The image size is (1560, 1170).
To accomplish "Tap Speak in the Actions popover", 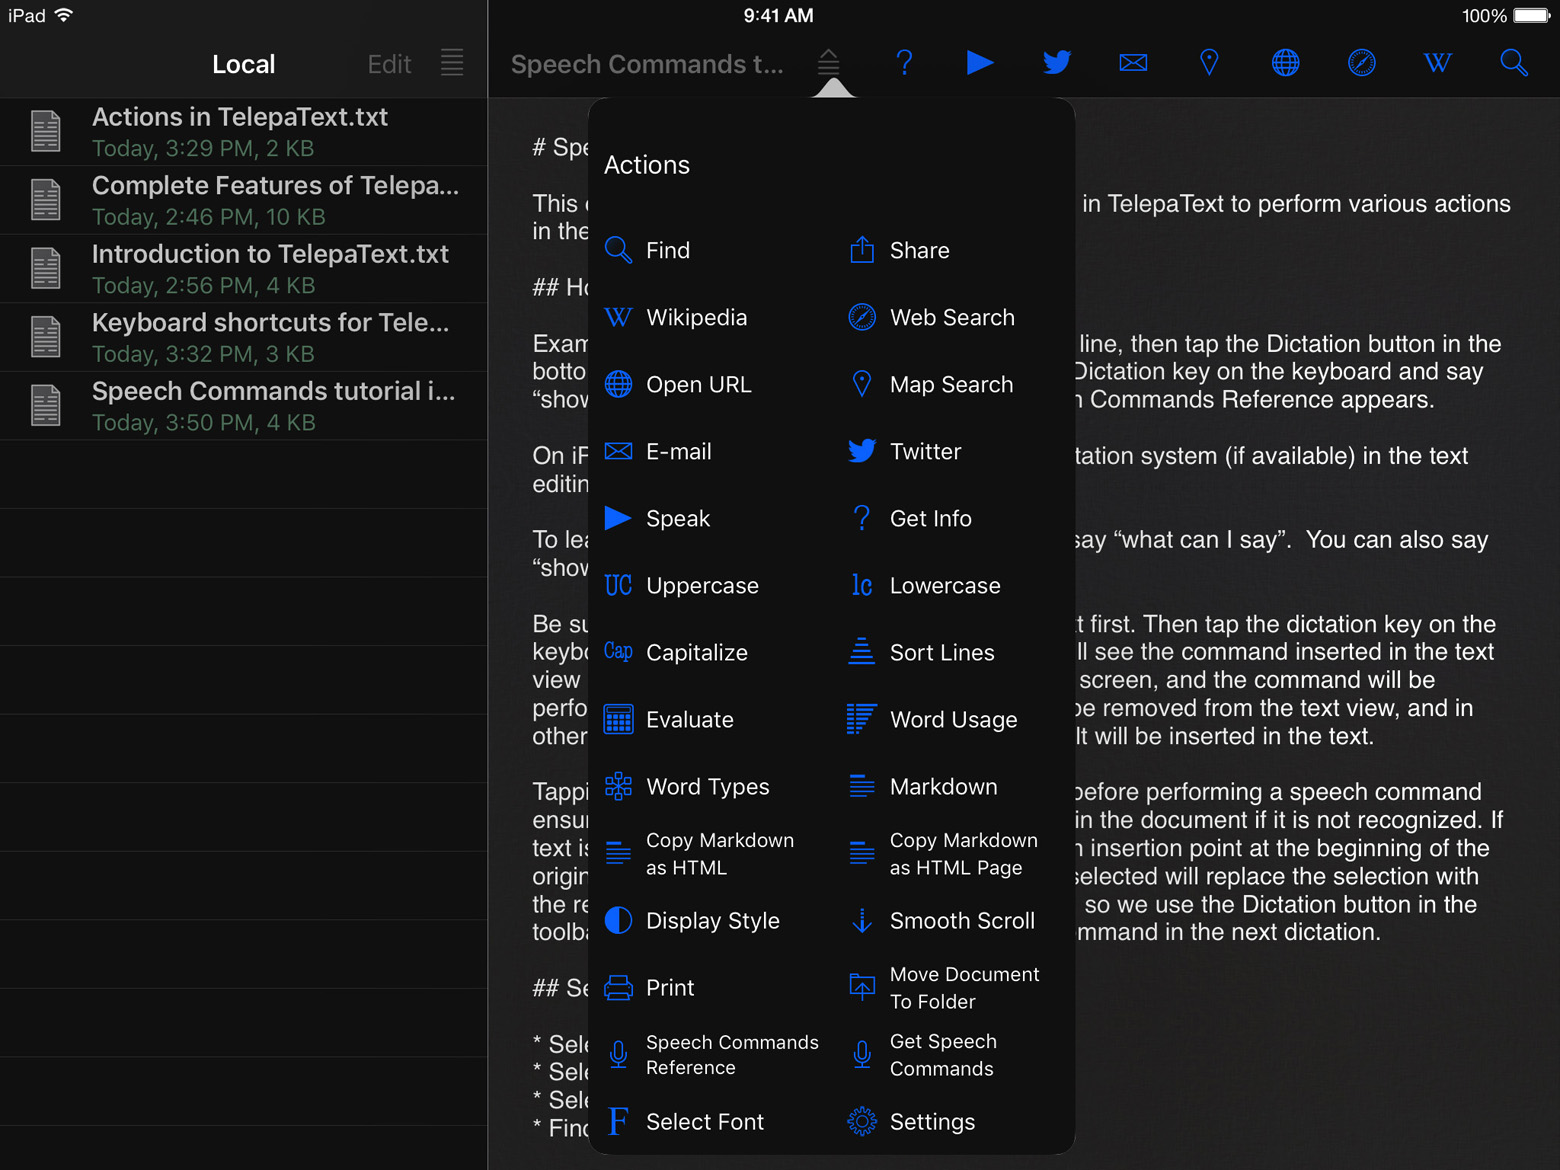I will [x=657, y=518].
